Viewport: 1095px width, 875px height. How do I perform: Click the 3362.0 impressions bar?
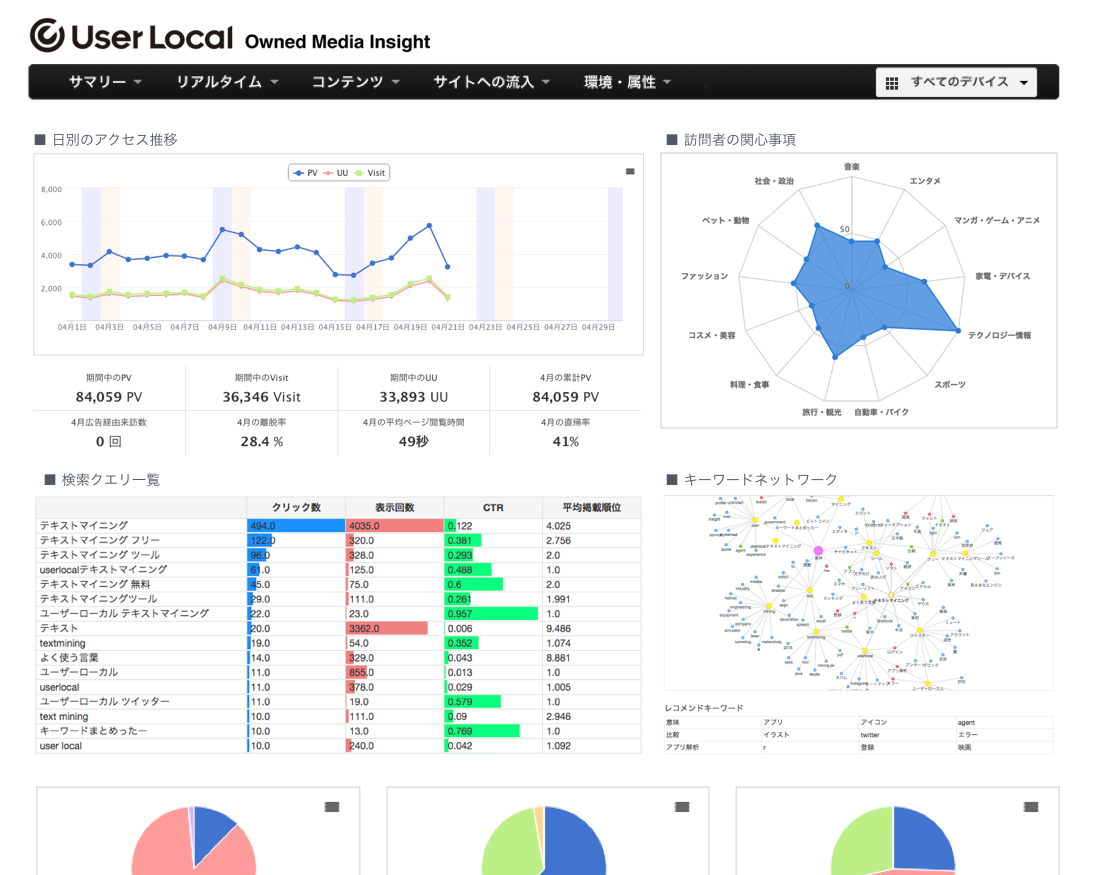tap(387, 628)
